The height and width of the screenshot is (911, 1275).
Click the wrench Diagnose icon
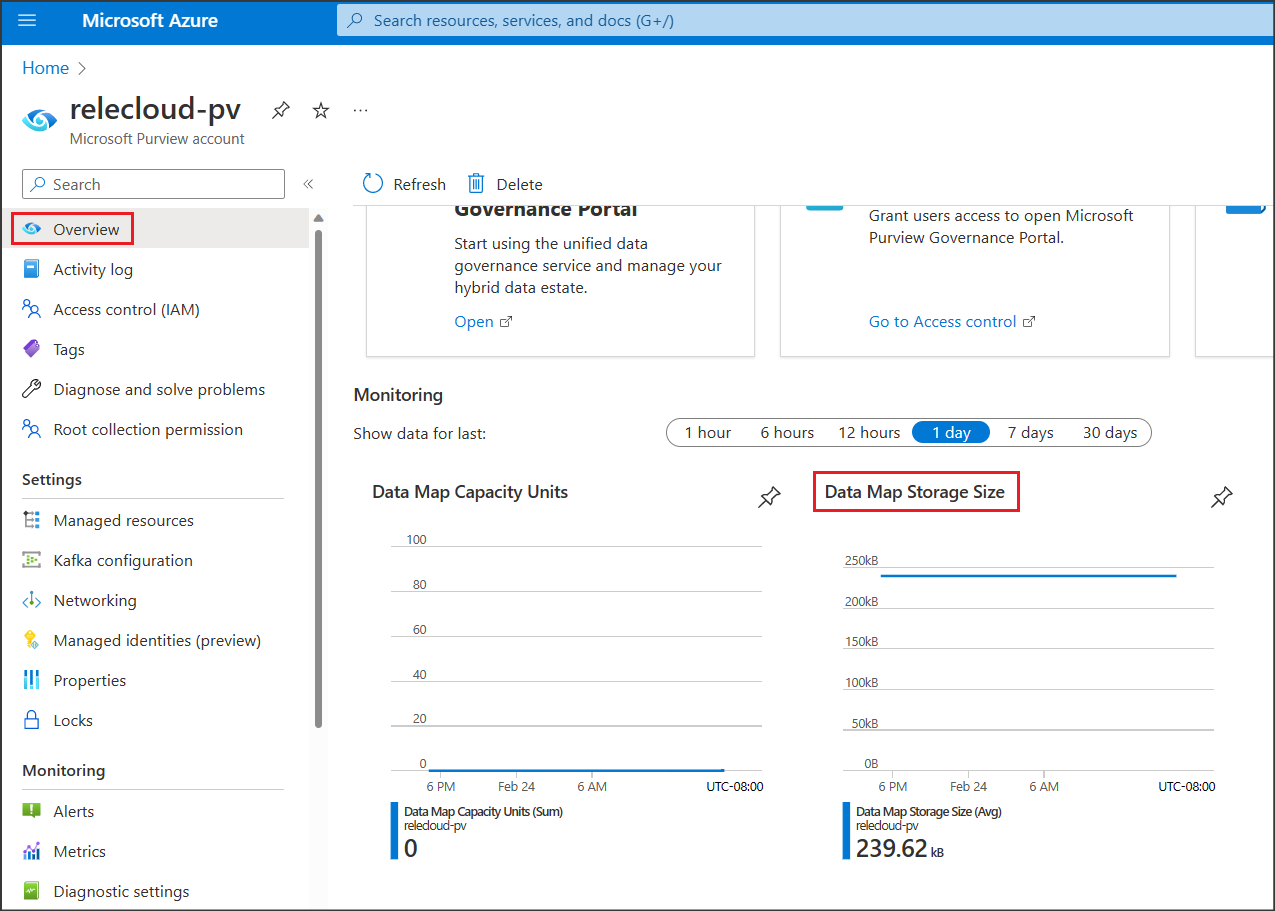click(x=32, y=389)
